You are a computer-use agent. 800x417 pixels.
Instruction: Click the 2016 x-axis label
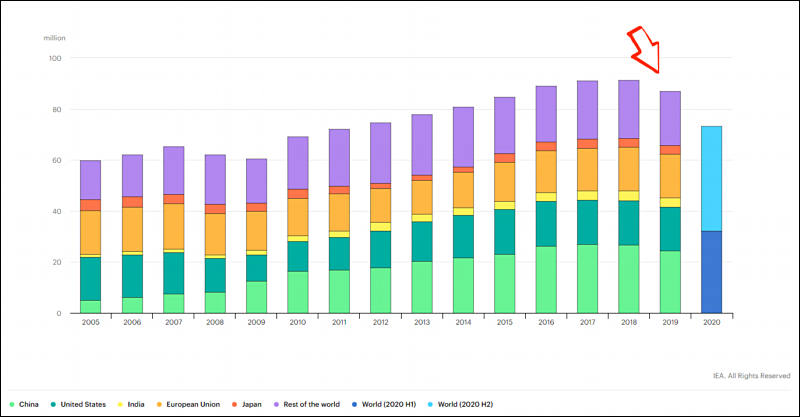[x=546, y=323]
